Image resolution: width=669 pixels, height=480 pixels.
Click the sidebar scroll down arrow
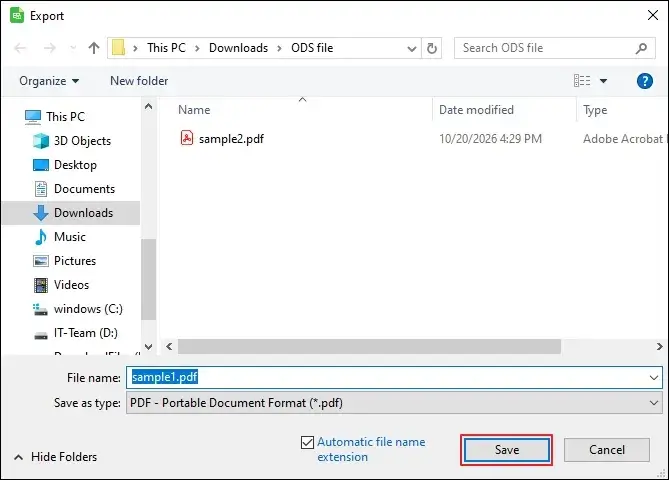tap(148, 347)
